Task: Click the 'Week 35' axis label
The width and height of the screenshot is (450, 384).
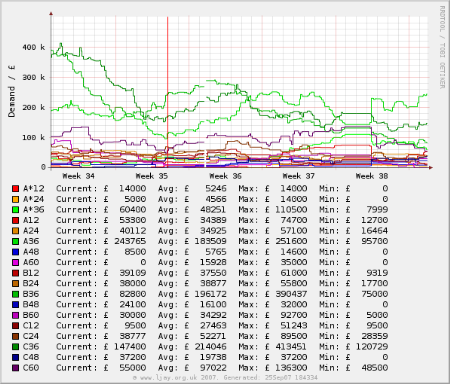Action: coord(152,176)
